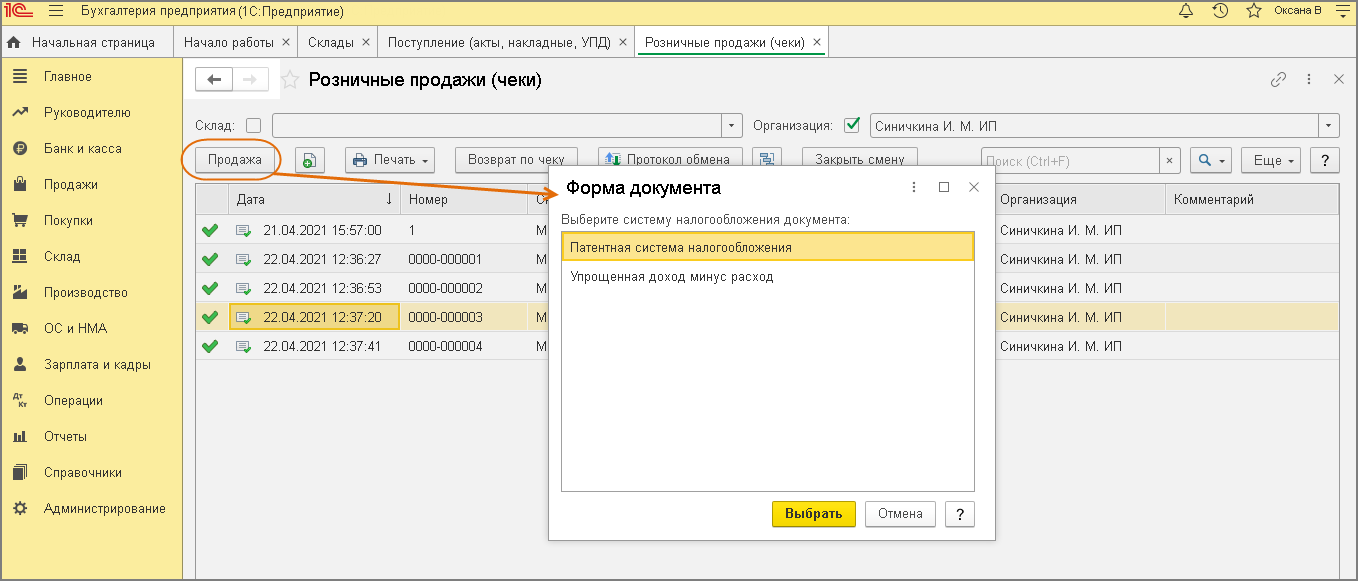Clear the search field X
This screenshot has height=581, width=1358.
1170,160
